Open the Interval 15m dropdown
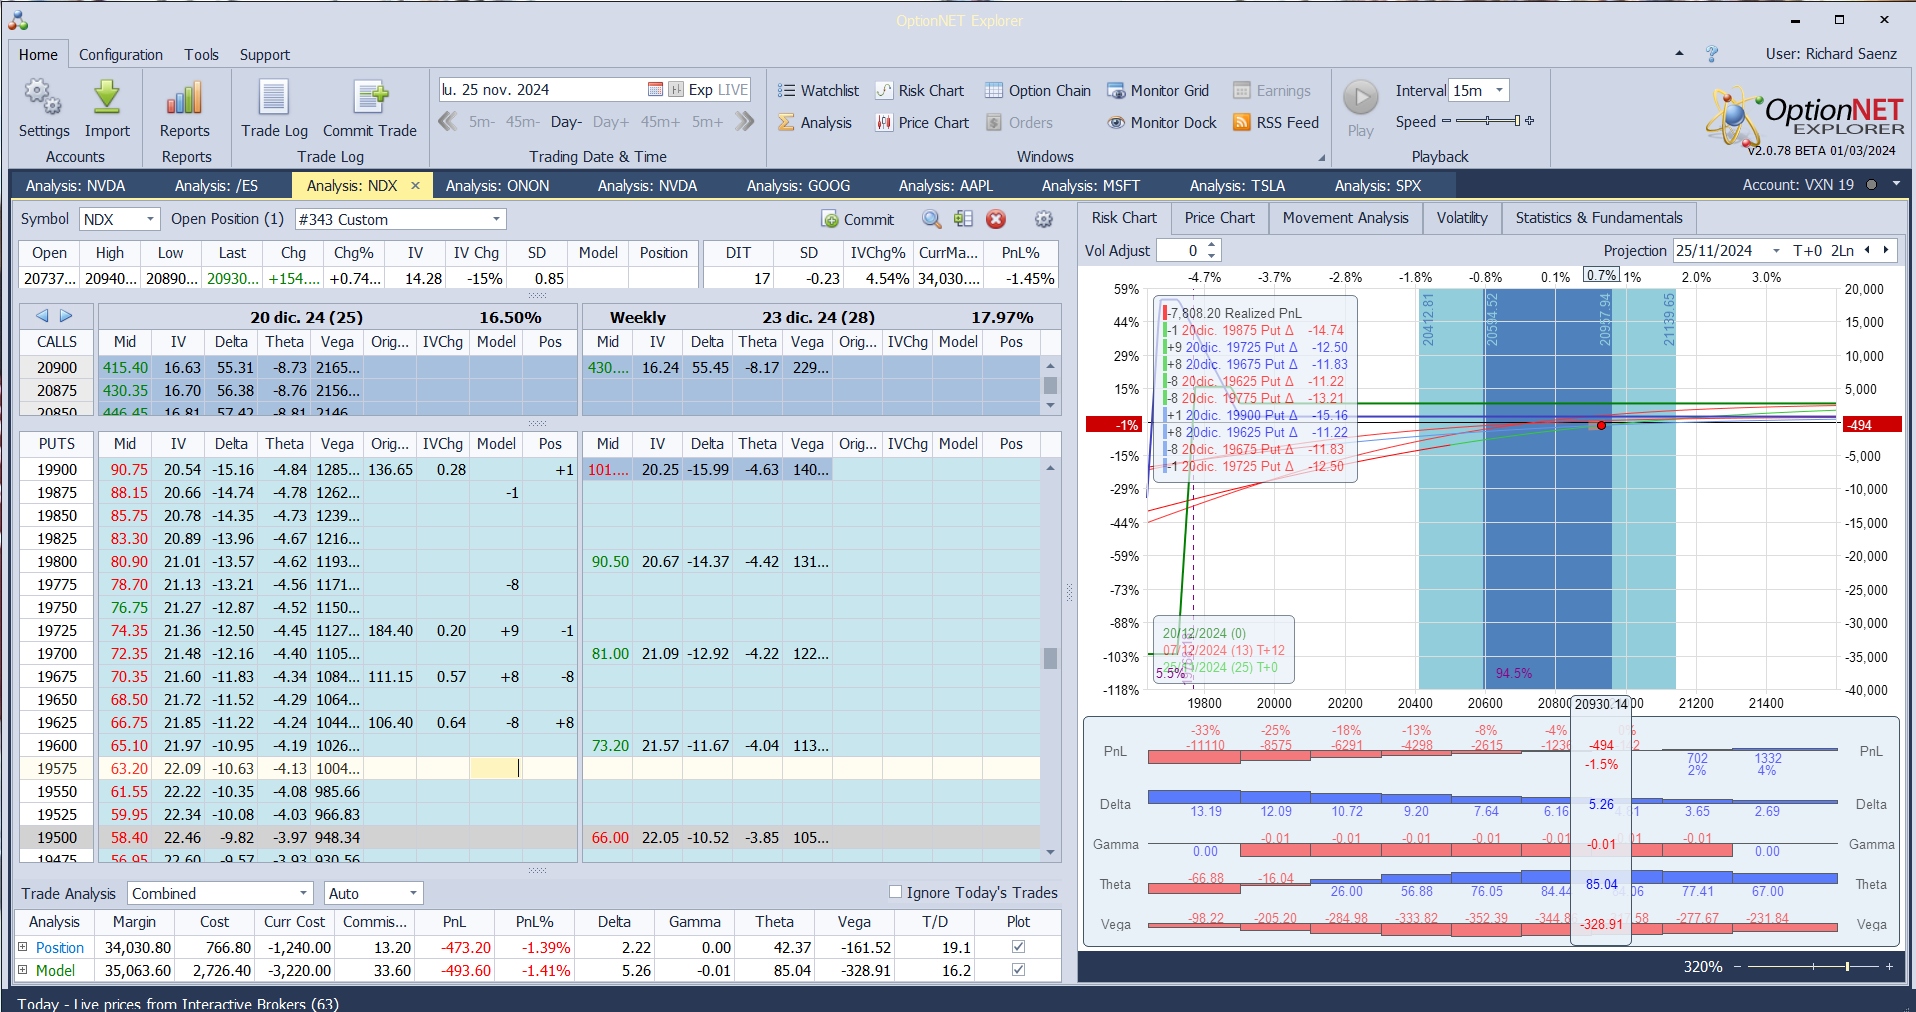This screenshot has width=1916, height=1012. (1499, 90)
